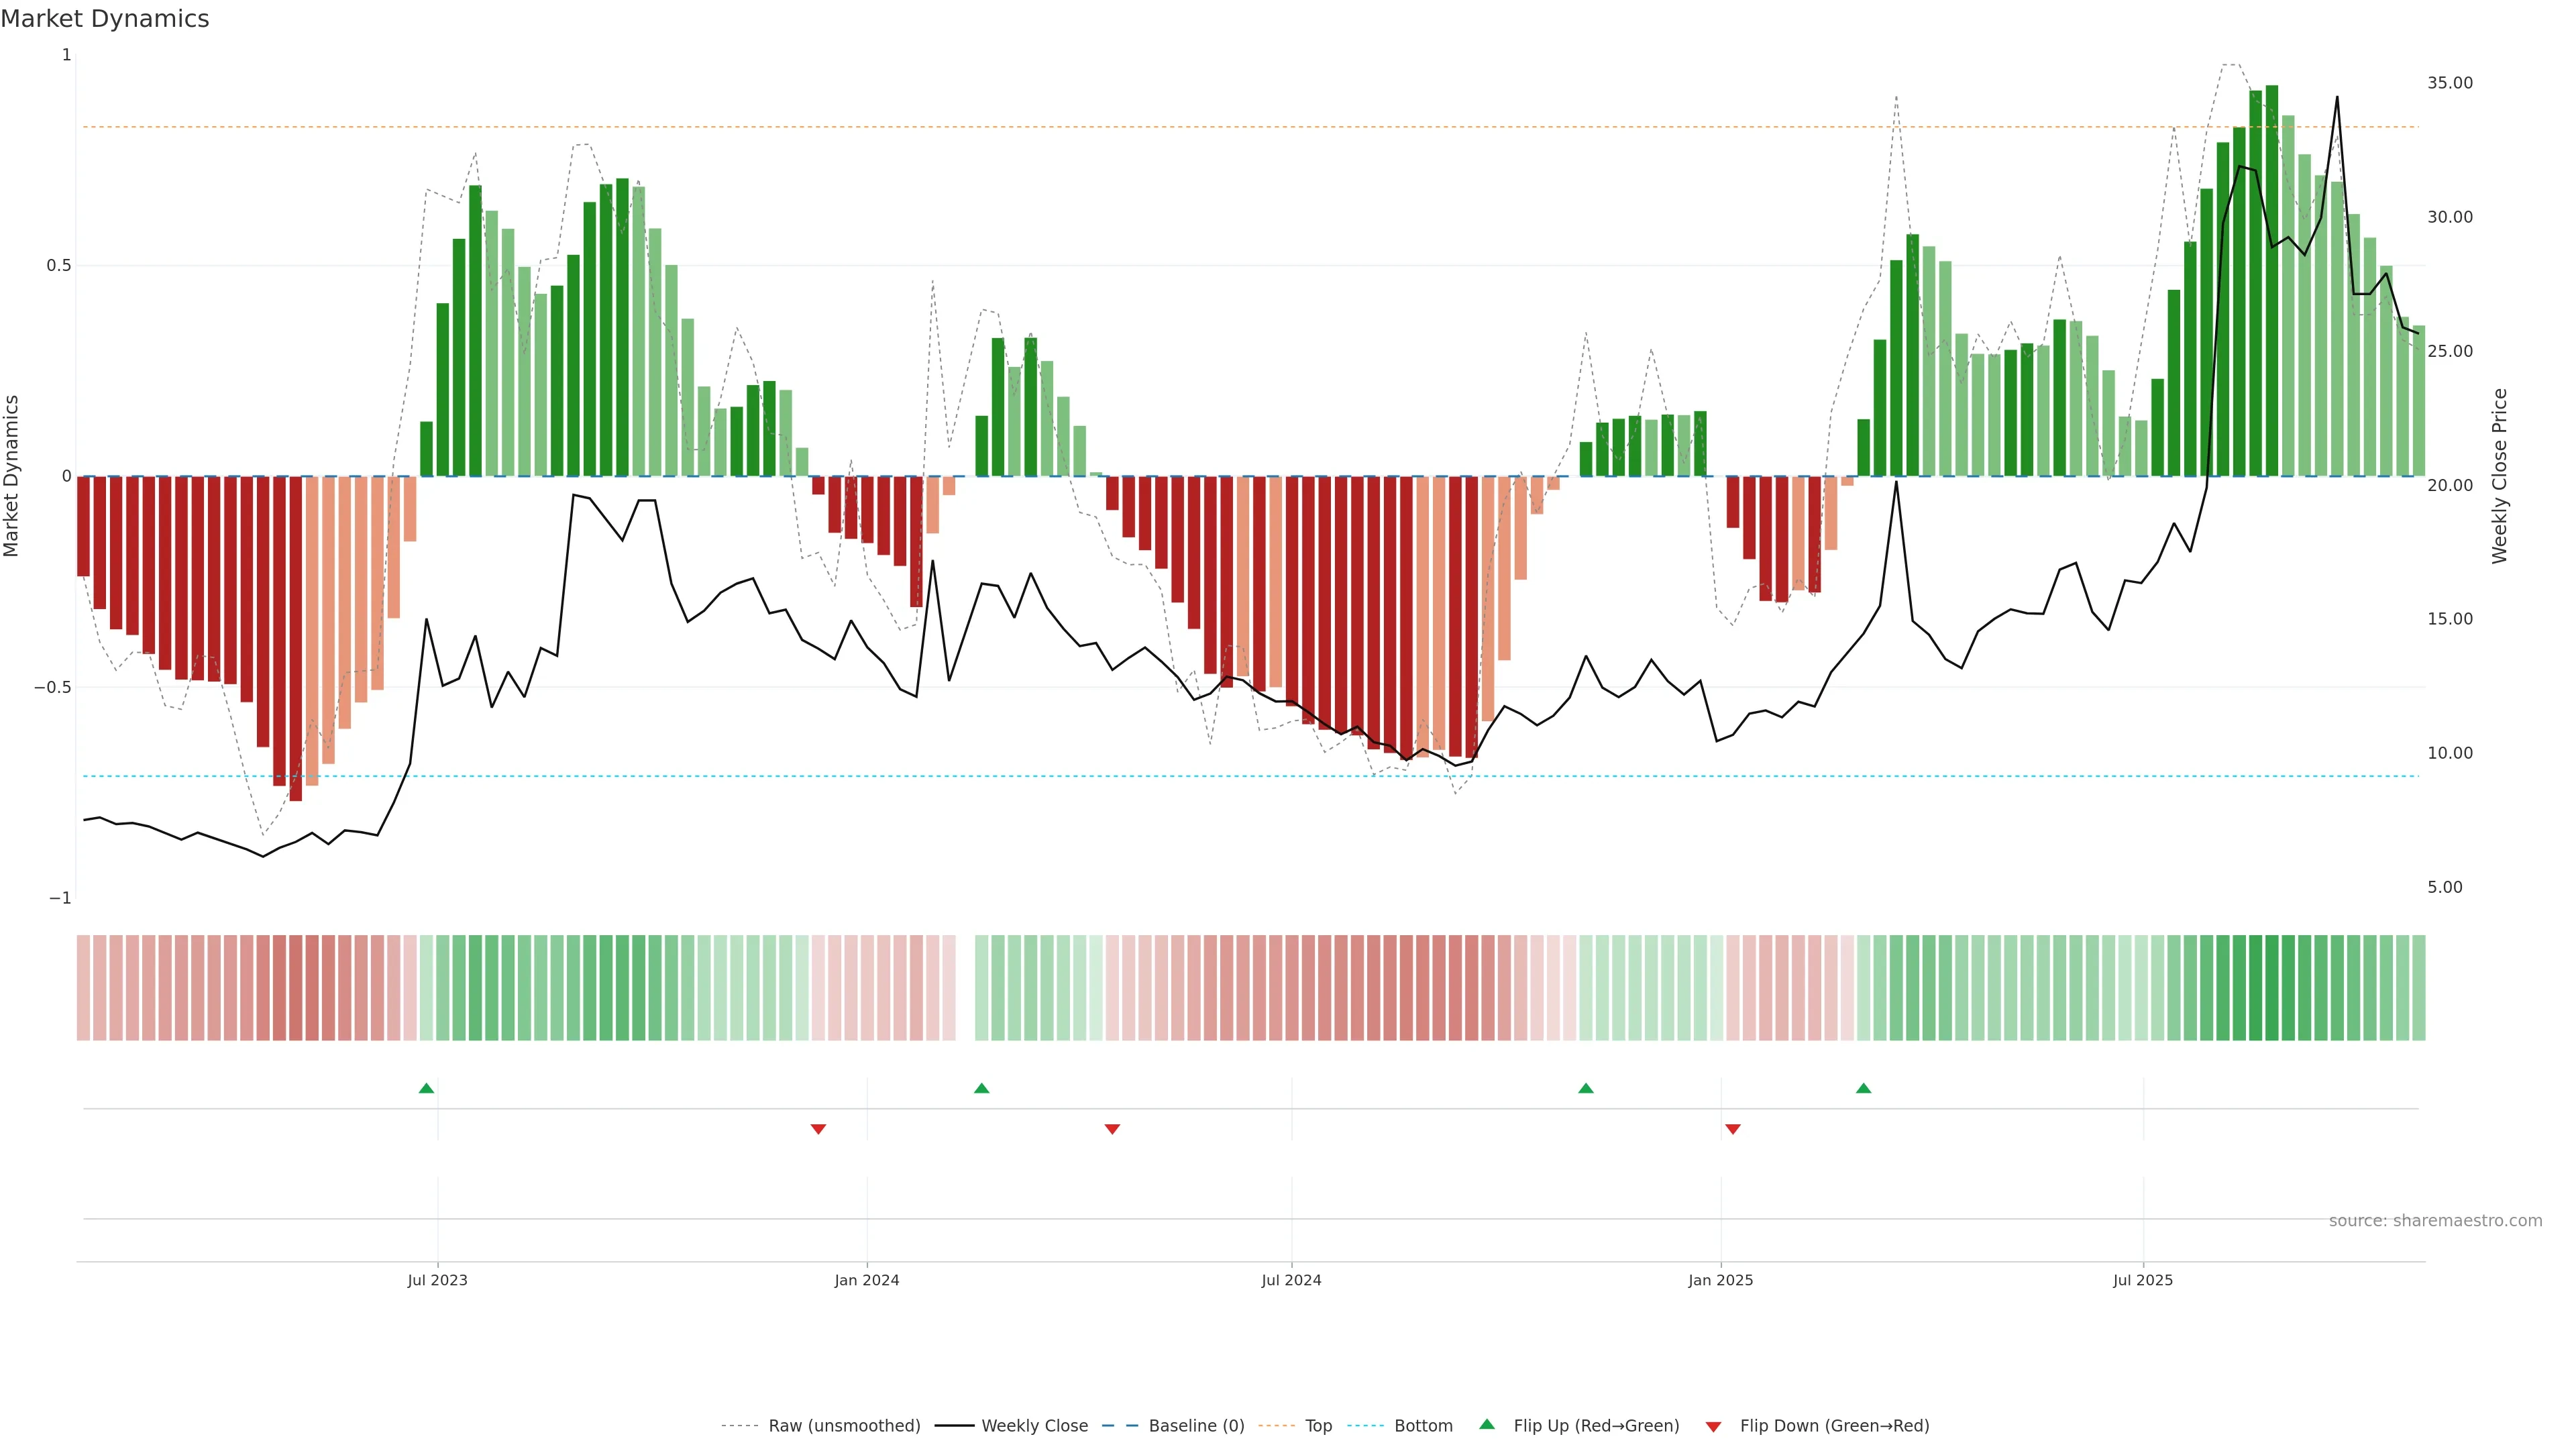Click the first red flip-down triangle marker
Screen dimensions: 2576x1449
(x=818, y=1129)
